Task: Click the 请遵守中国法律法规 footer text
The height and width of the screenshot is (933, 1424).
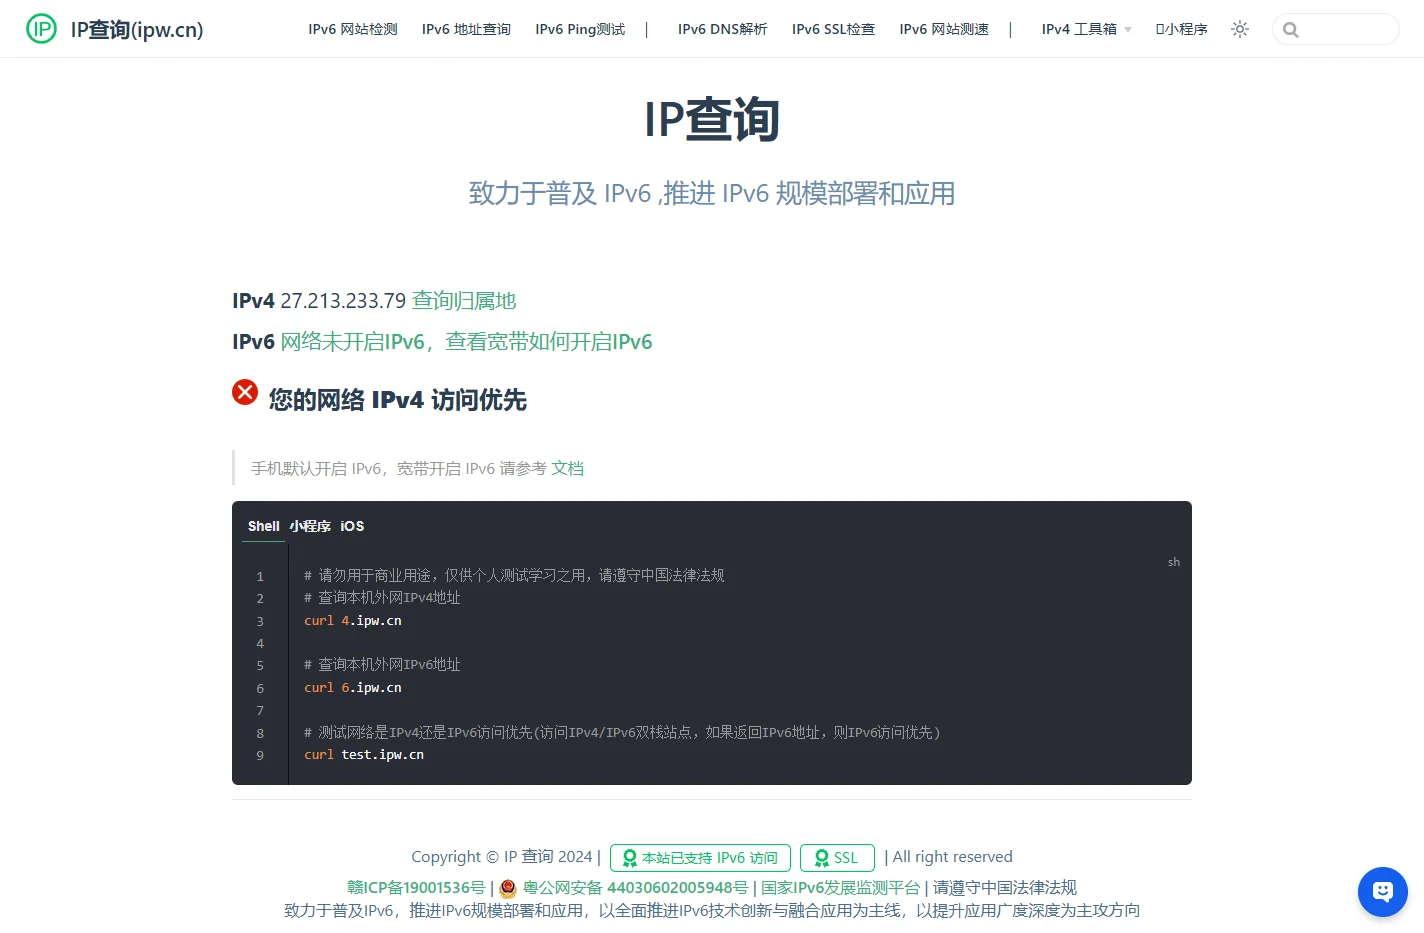Action: click(x=1005, y=888)
